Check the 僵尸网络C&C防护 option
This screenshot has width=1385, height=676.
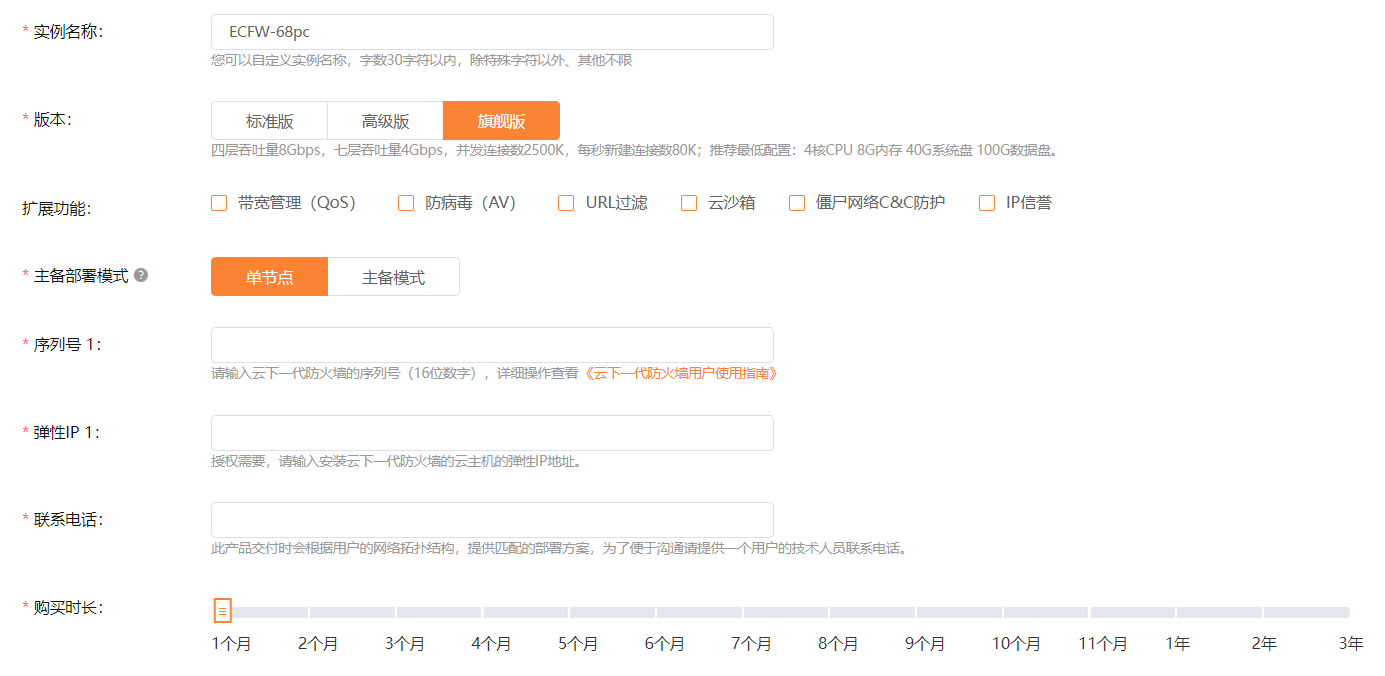(x=797, y=203)
